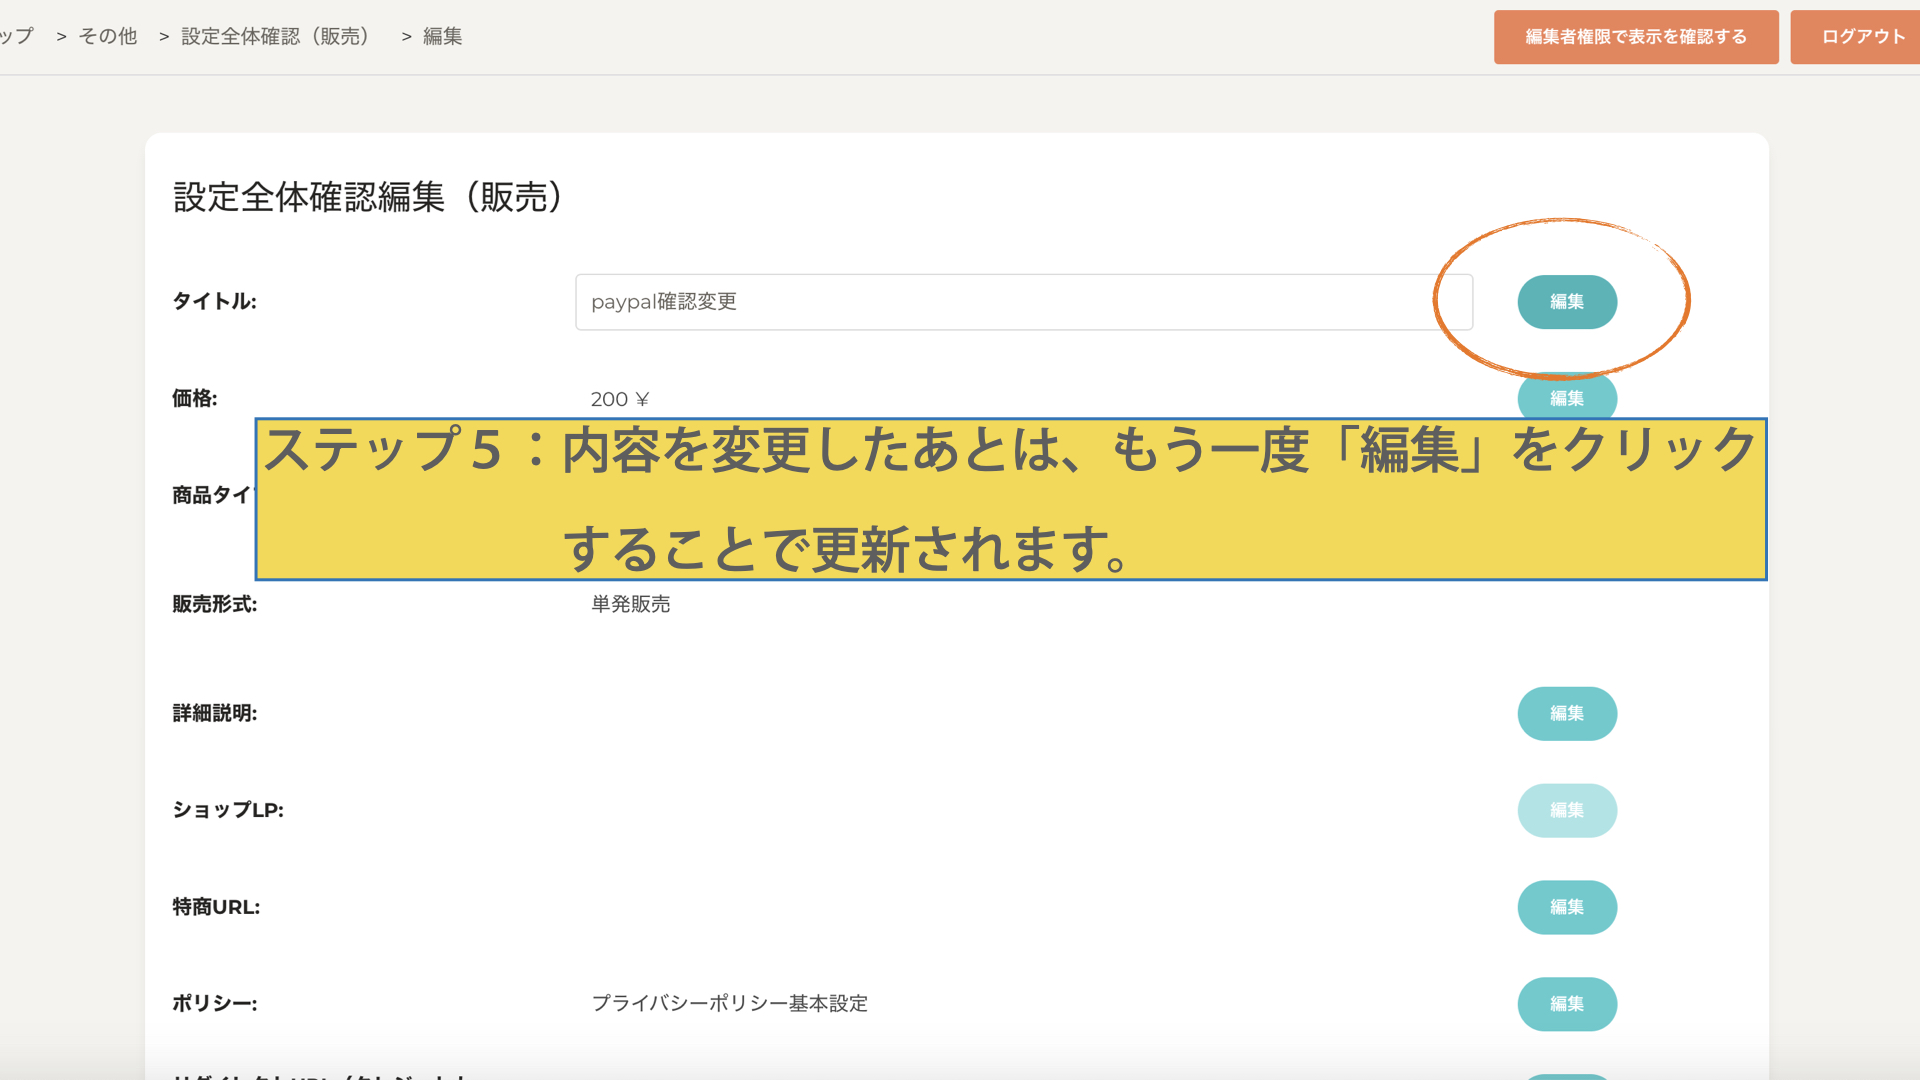Click the 編集 button in ポリシー row
The width and height of the screenshot is (1920, 1080).
coord(1566,1004)
